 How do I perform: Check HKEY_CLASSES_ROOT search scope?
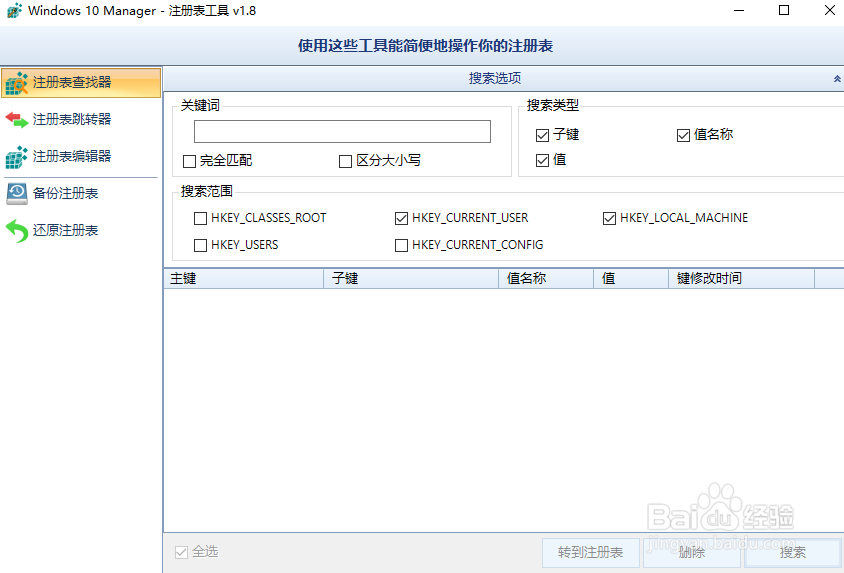pyautogui.click(x=200, y=218)
